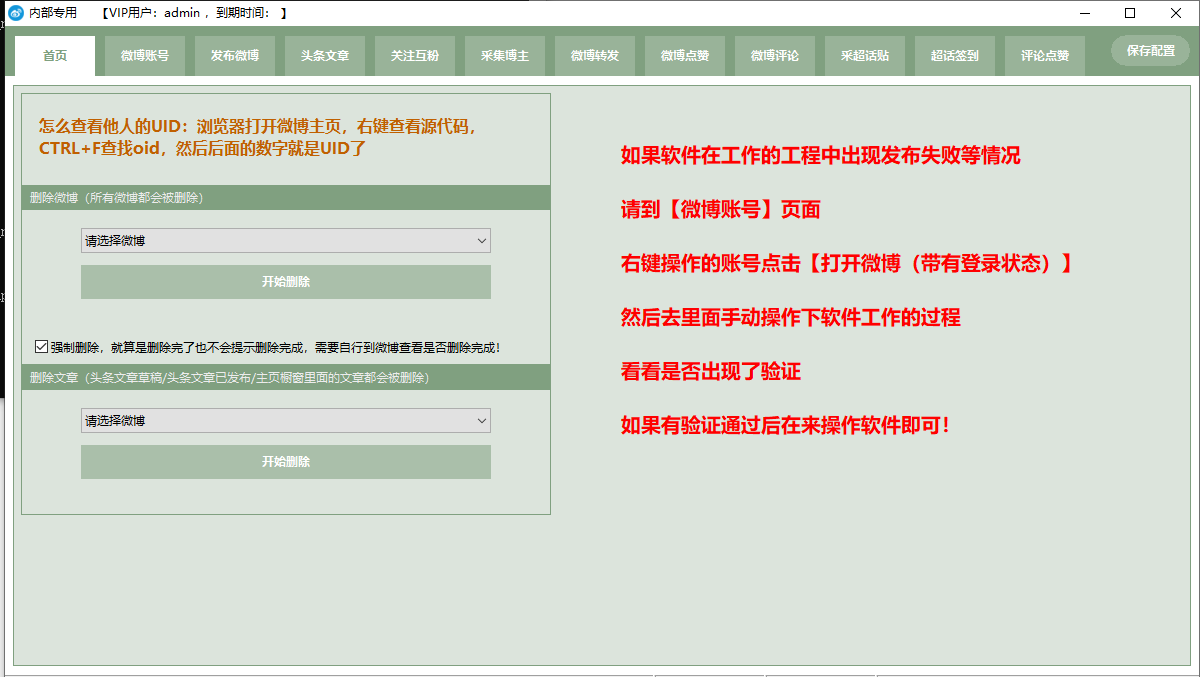Click the 保存配置 button
This screenshot has height=677, width=1200.
(1148, 49)
